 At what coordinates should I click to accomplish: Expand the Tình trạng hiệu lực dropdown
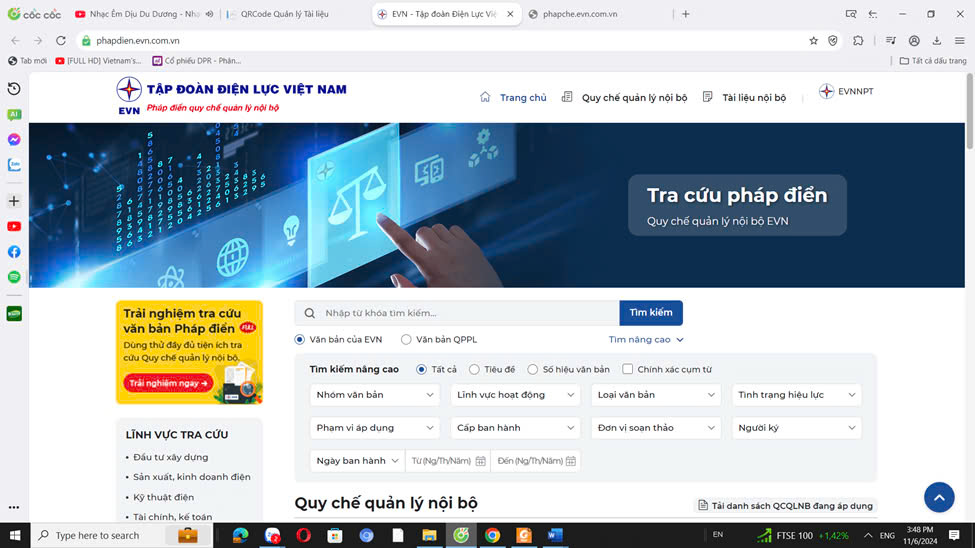[797, 395]
